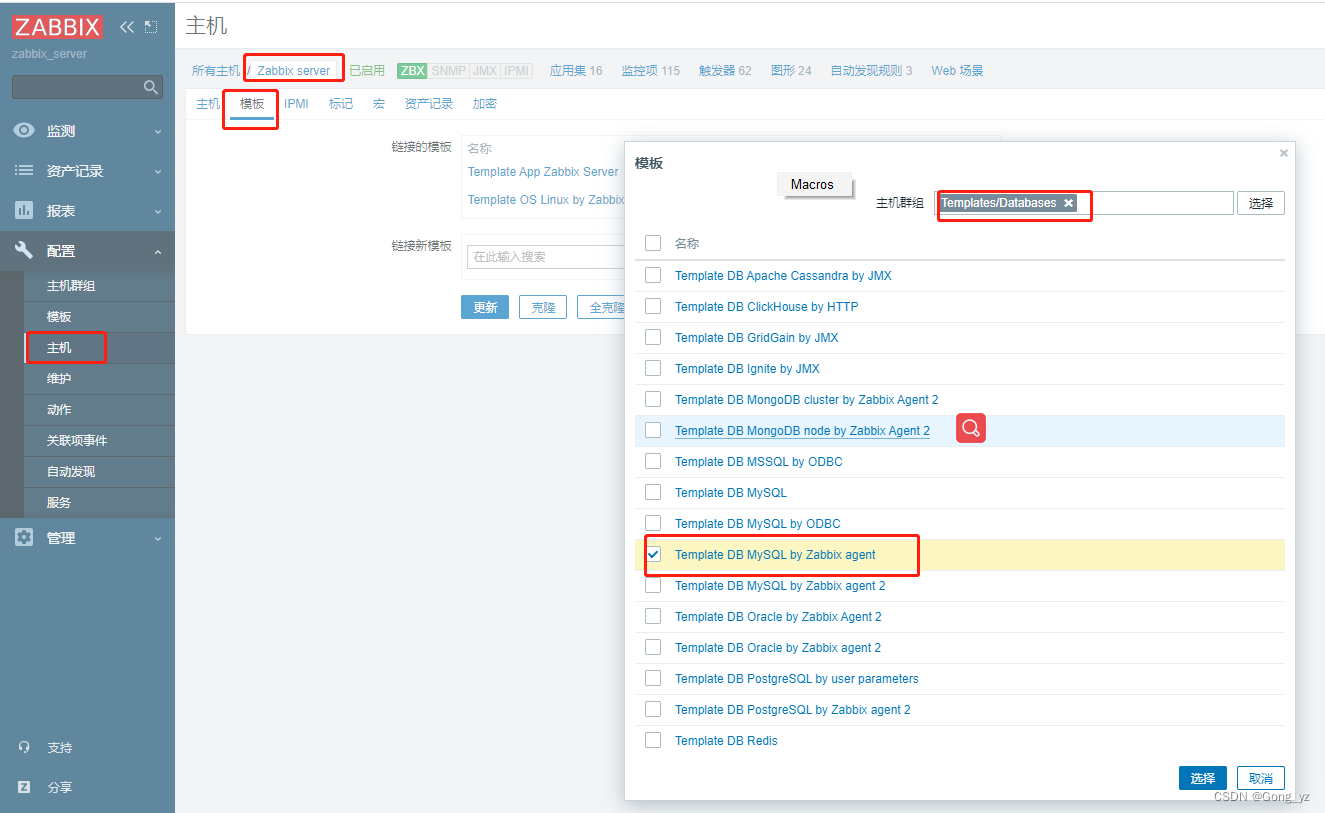Open the 资产记录 tab
The width and height of the screenshot is (1325, 813).
pos(429,104)
